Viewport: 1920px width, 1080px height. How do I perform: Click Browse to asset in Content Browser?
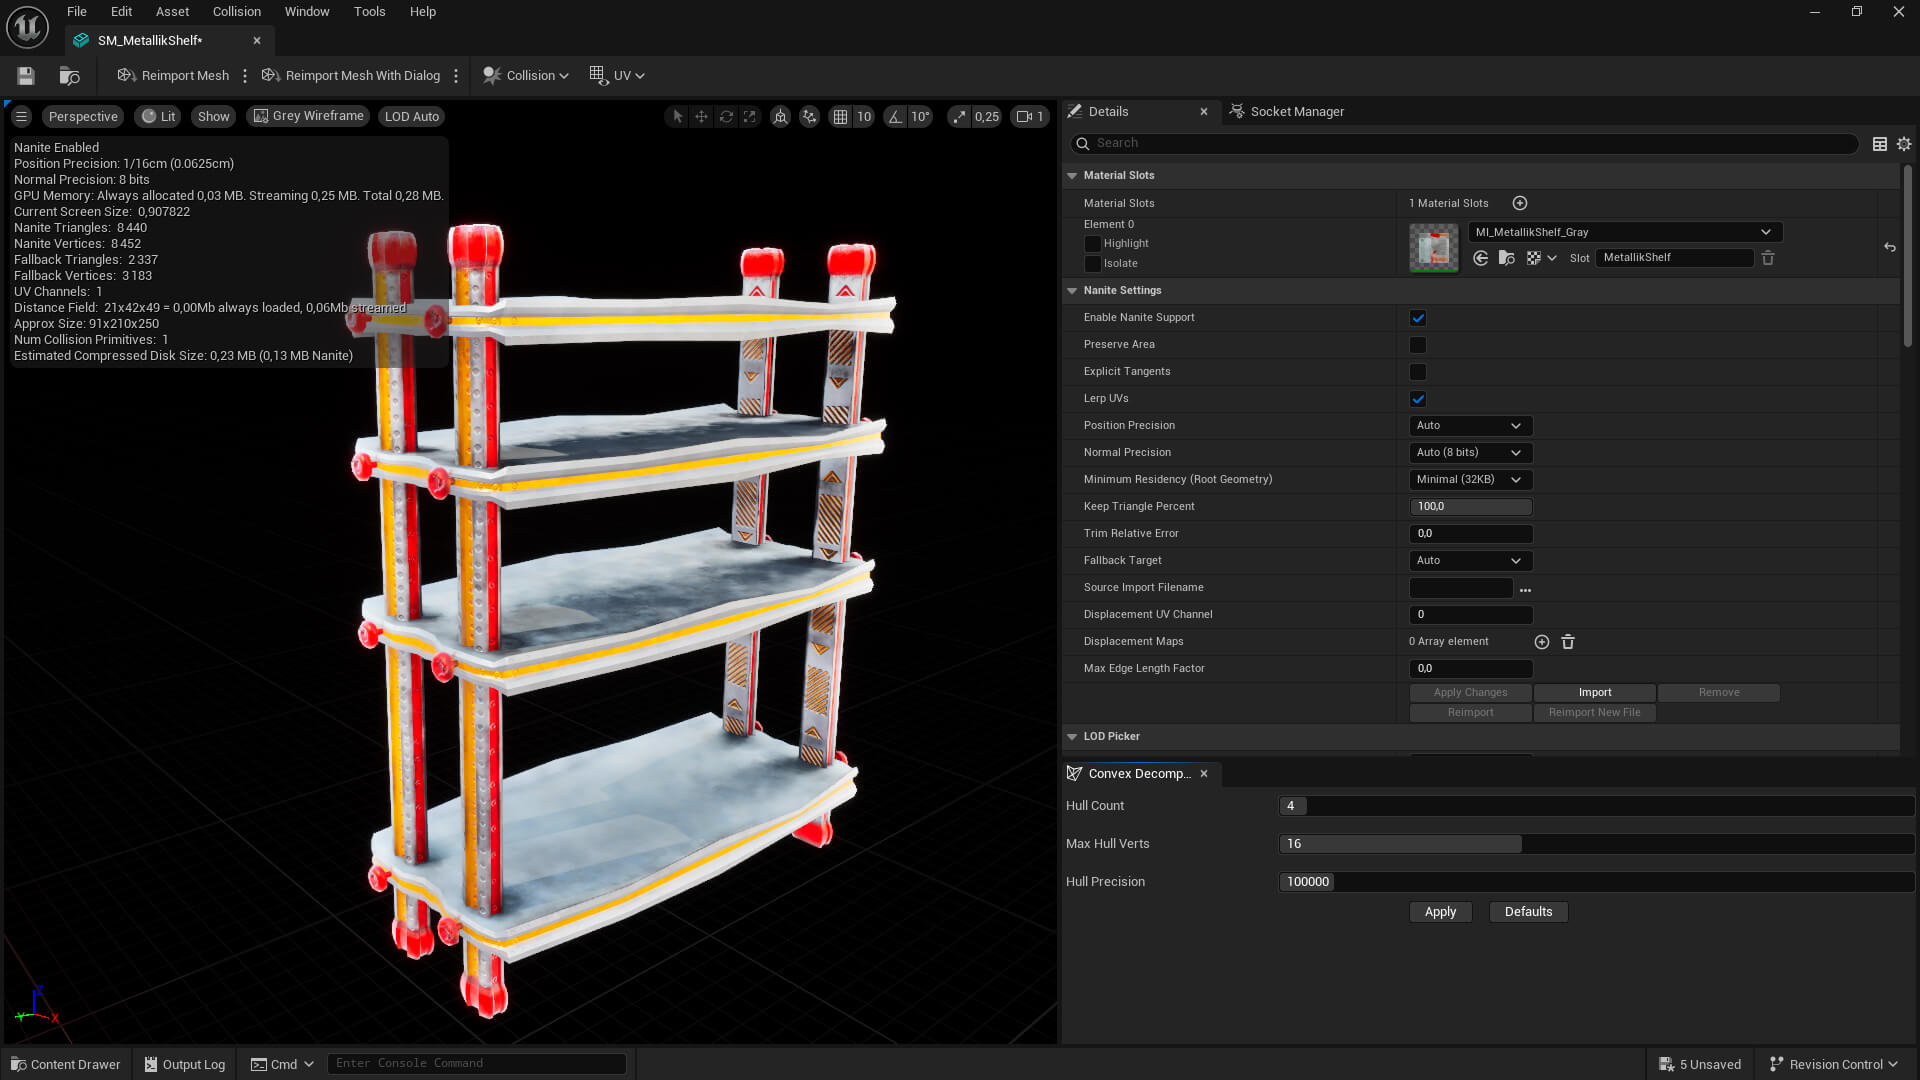(x=69, y=76)
